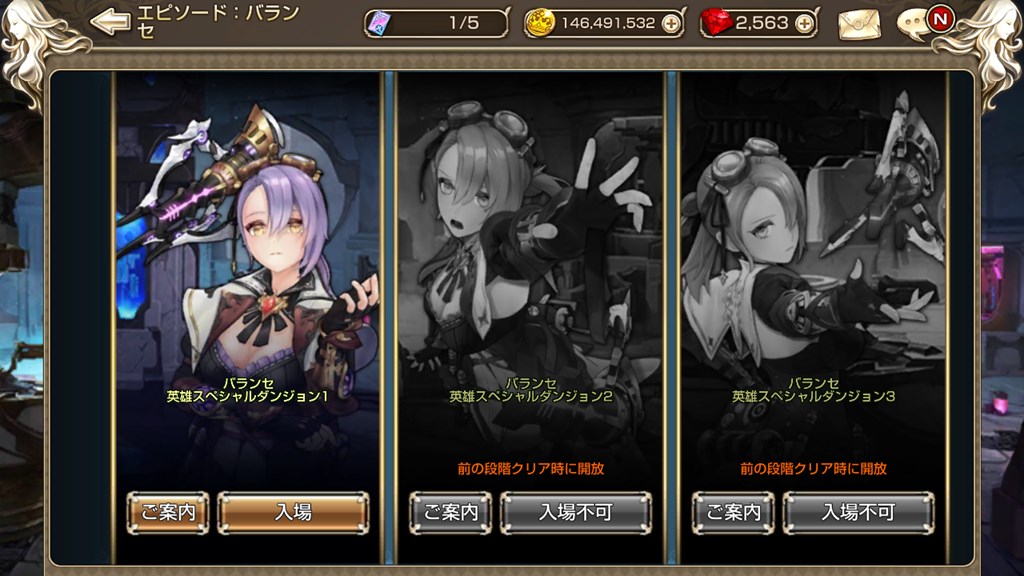1024x576 pixels.
Task: Click 入場不可 button for dungeon 3
Action: 858,513
